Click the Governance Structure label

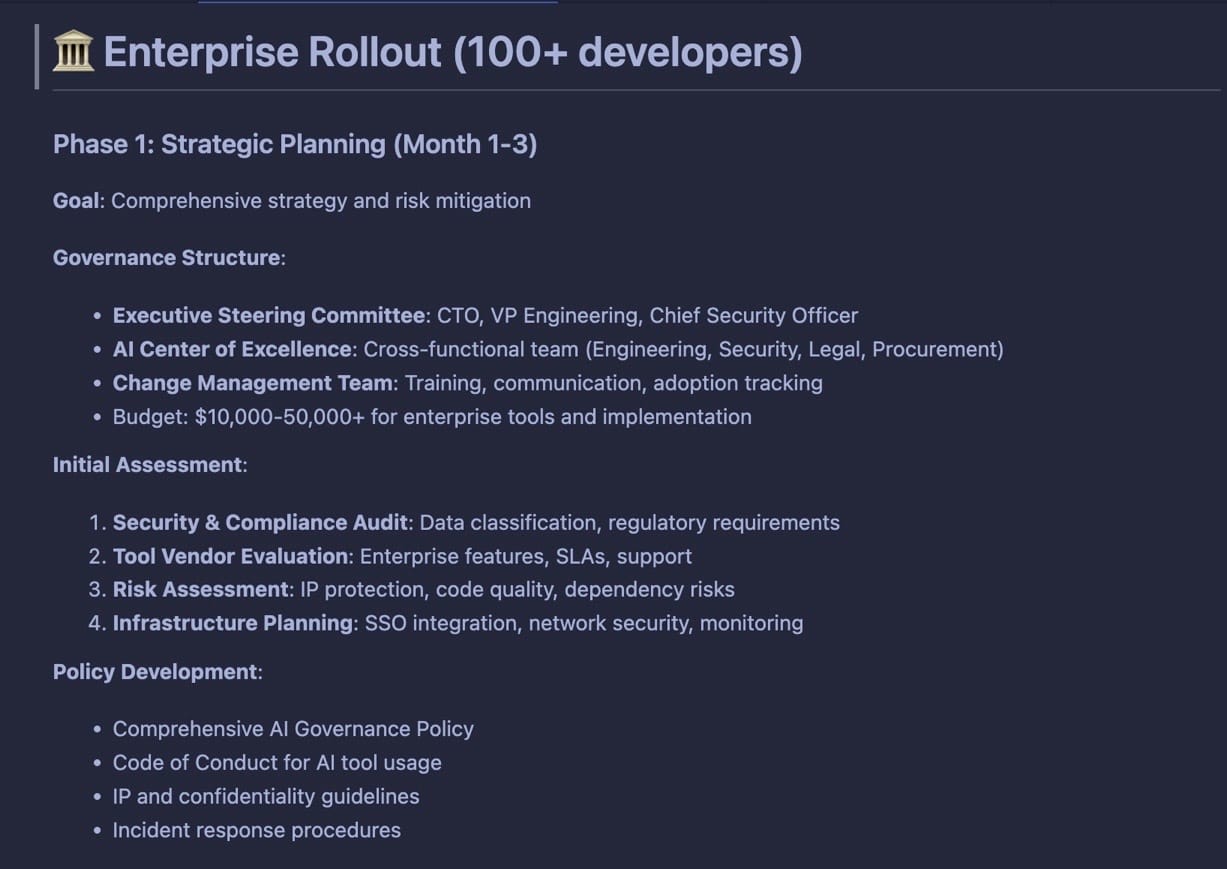[x=167, y=258]
